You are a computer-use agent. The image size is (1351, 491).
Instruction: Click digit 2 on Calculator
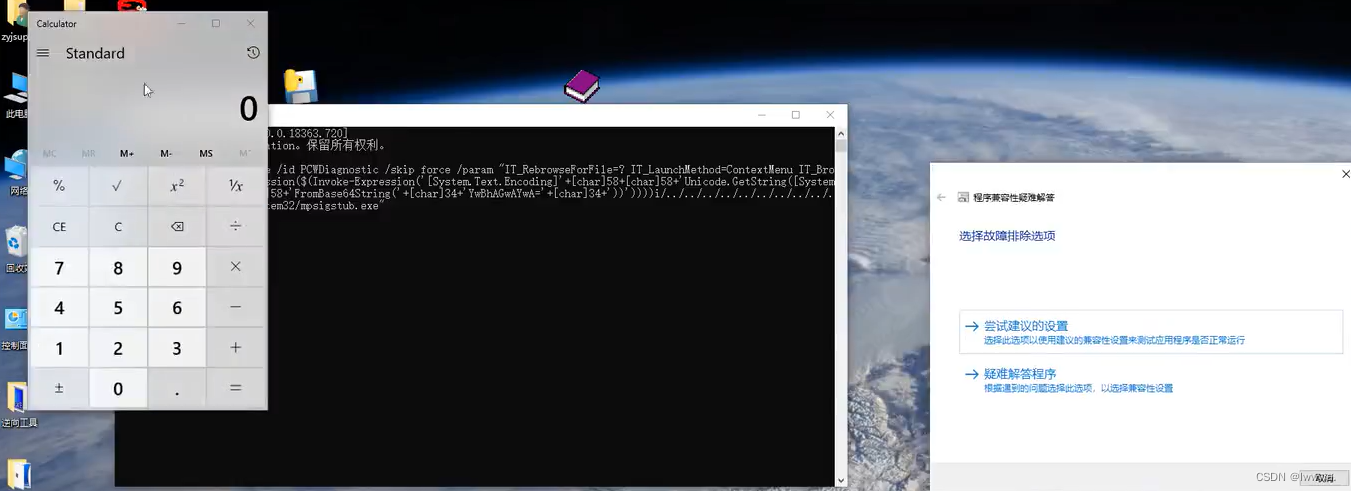click(x=118, y=348)
